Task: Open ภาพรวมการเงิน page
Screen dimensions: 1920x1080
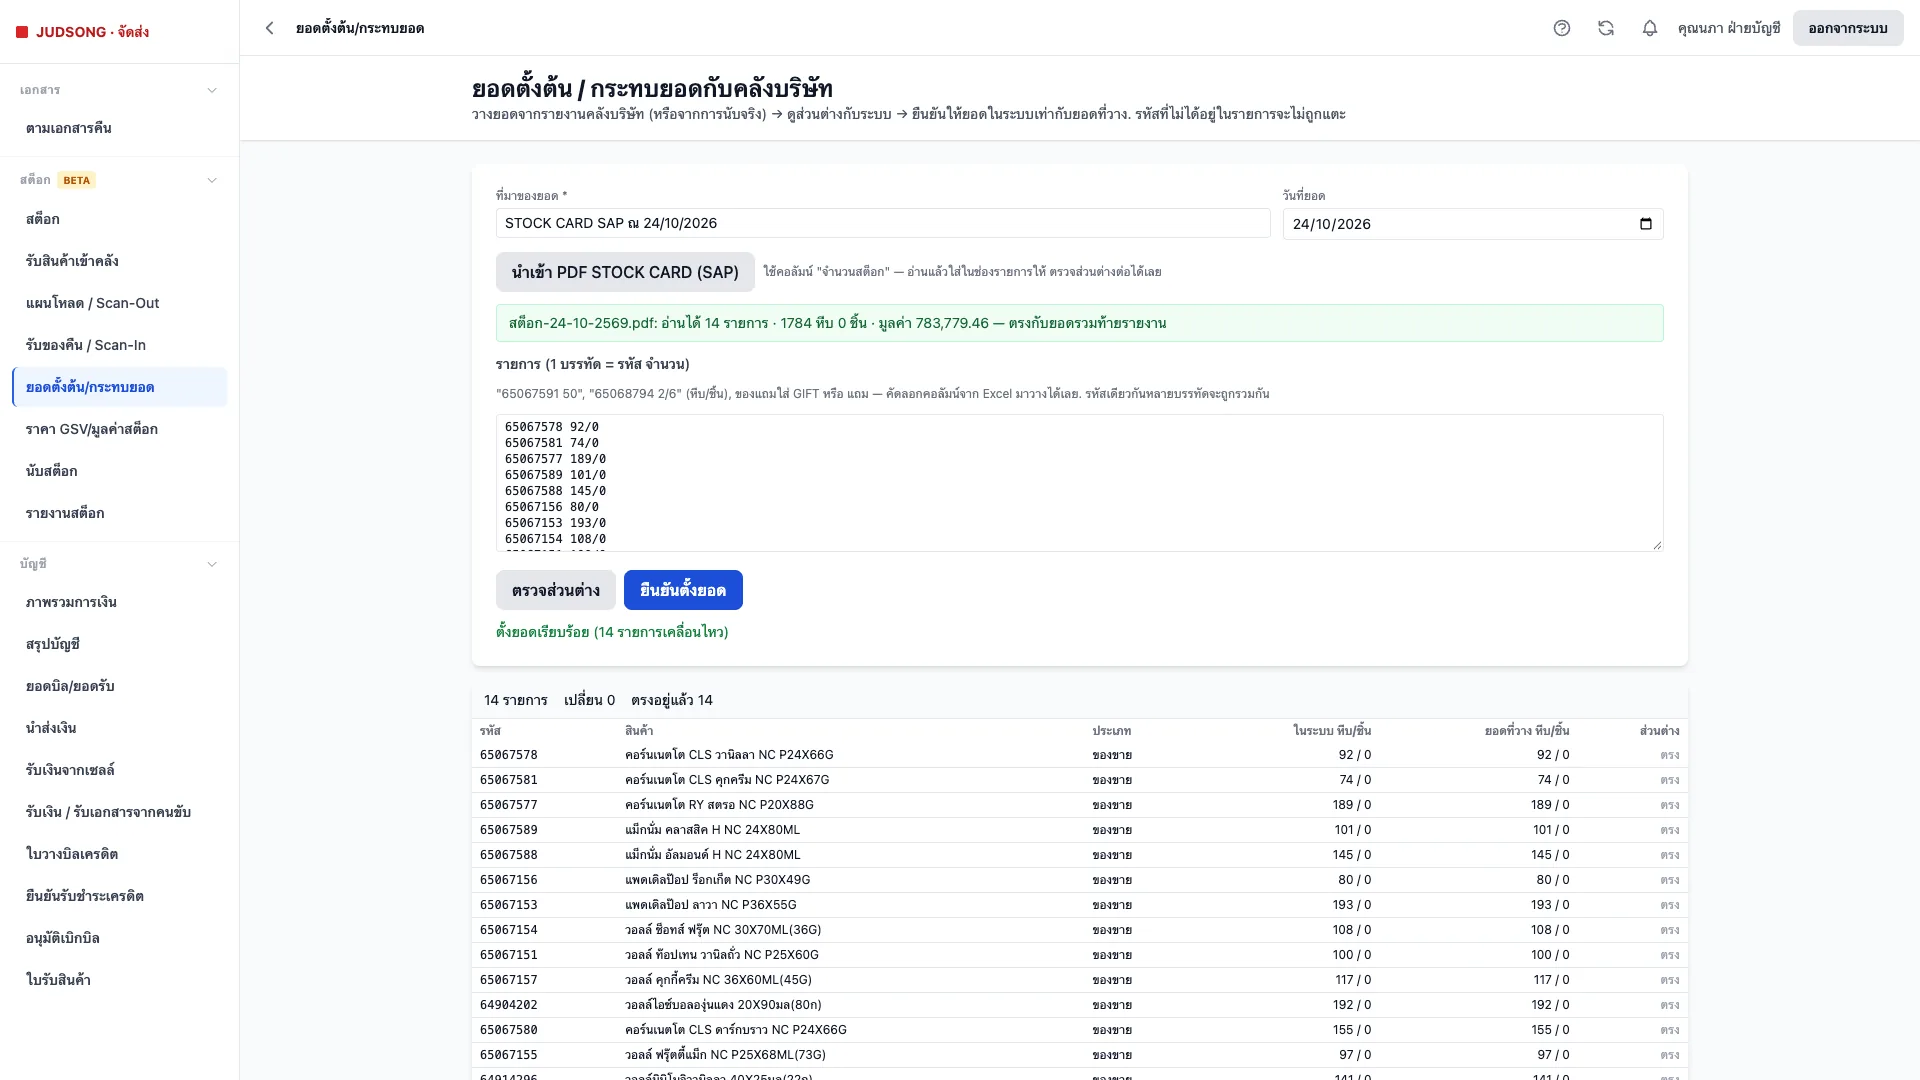Action: pyautogui.click(x=119, y=602)
